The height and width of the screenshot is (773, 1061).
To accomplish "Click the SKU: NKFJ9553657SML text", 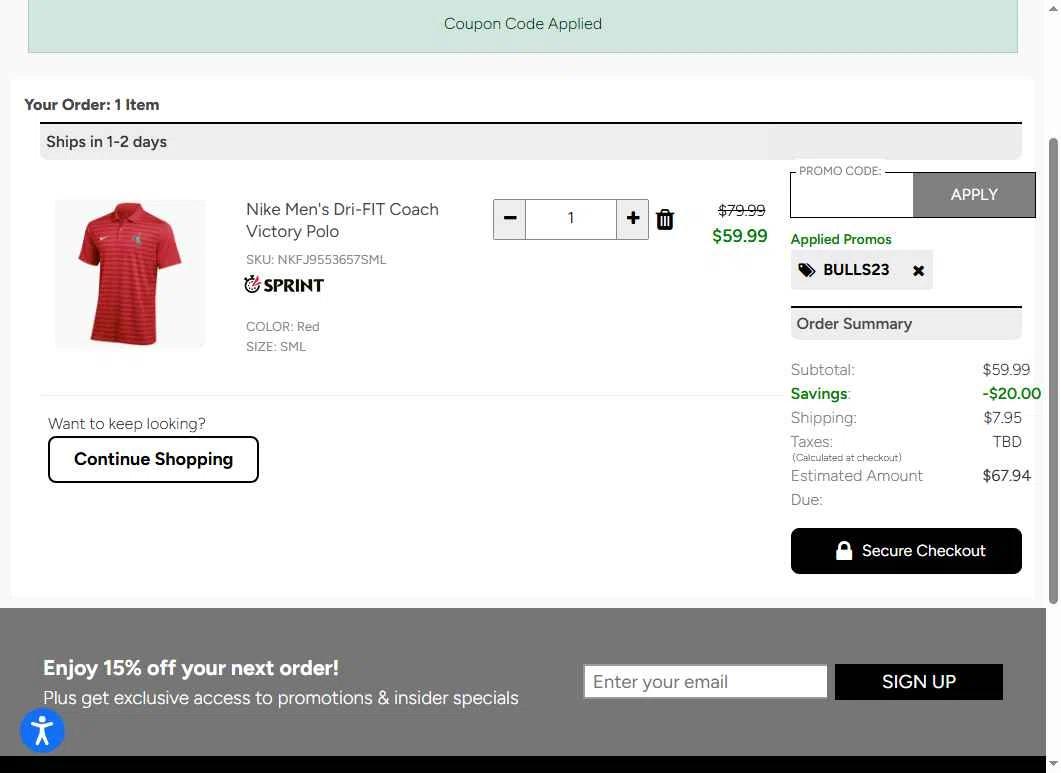I will pyautogui.click(x=316, y=259).
